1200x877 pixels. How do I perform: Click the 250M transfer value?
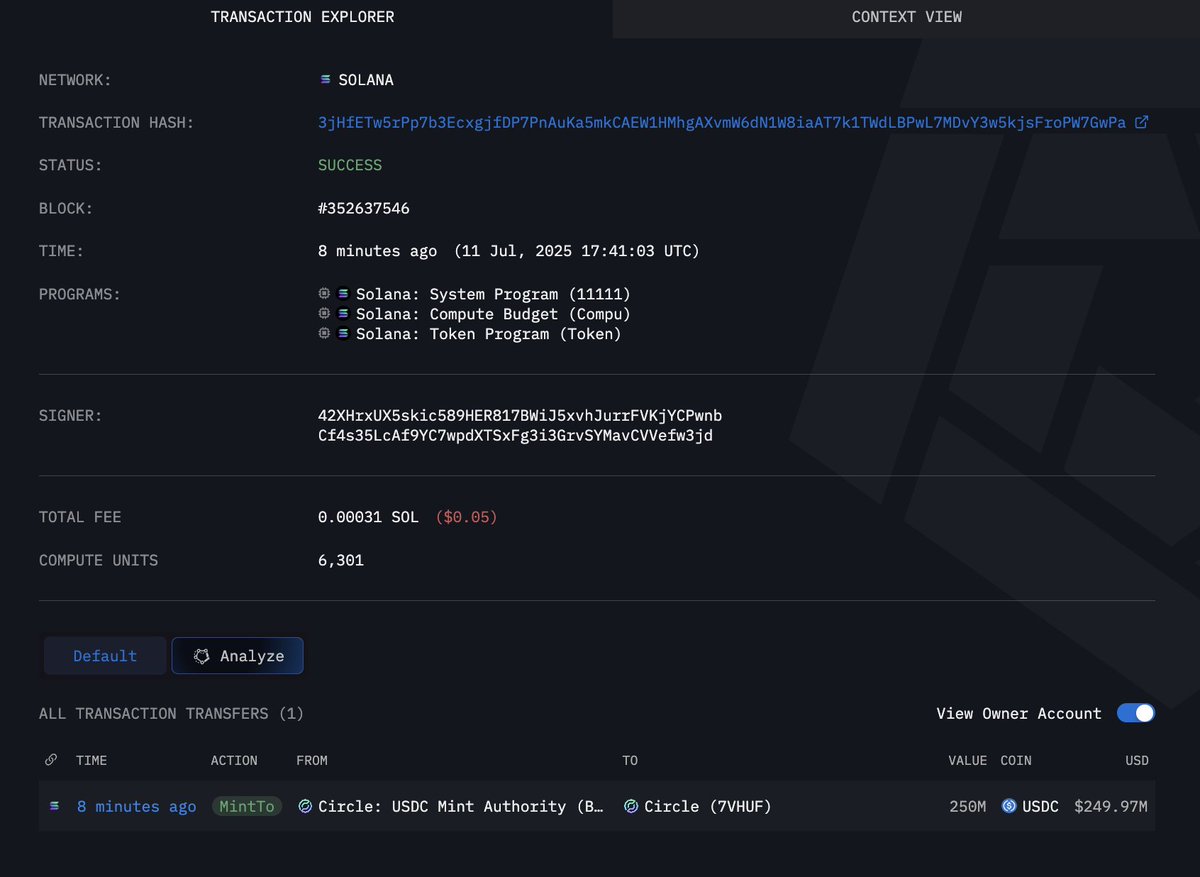968,806
